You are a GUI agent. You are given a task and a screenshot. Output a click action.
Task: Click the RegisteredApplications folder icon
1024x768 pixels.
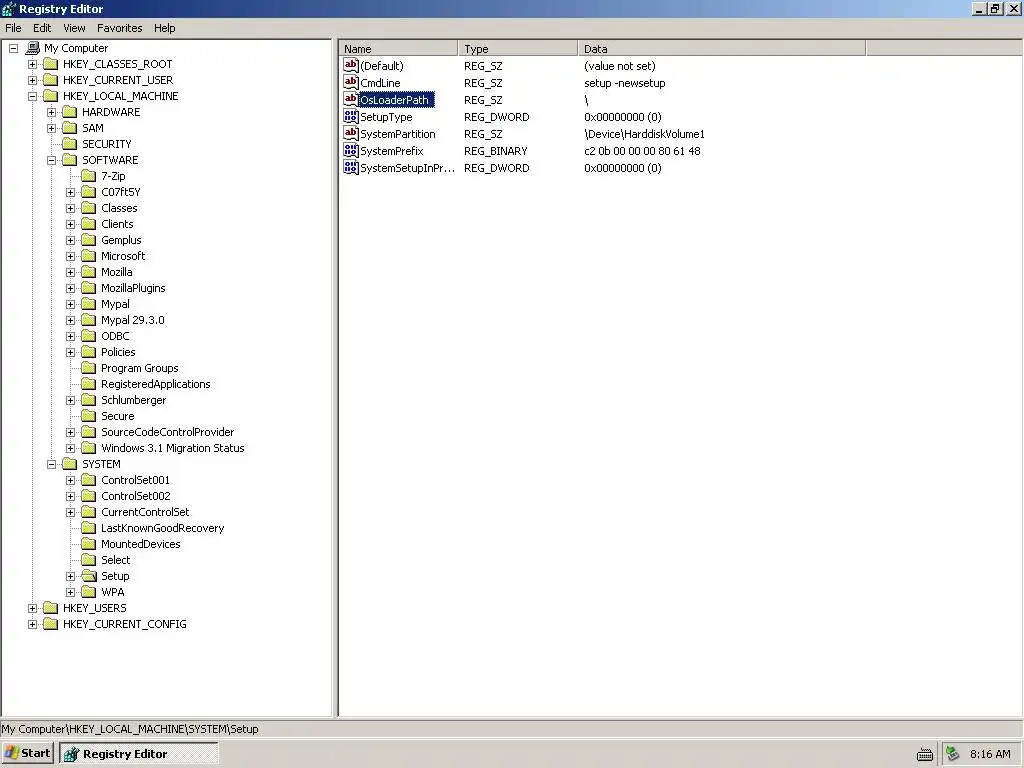[x=89, y=384]
